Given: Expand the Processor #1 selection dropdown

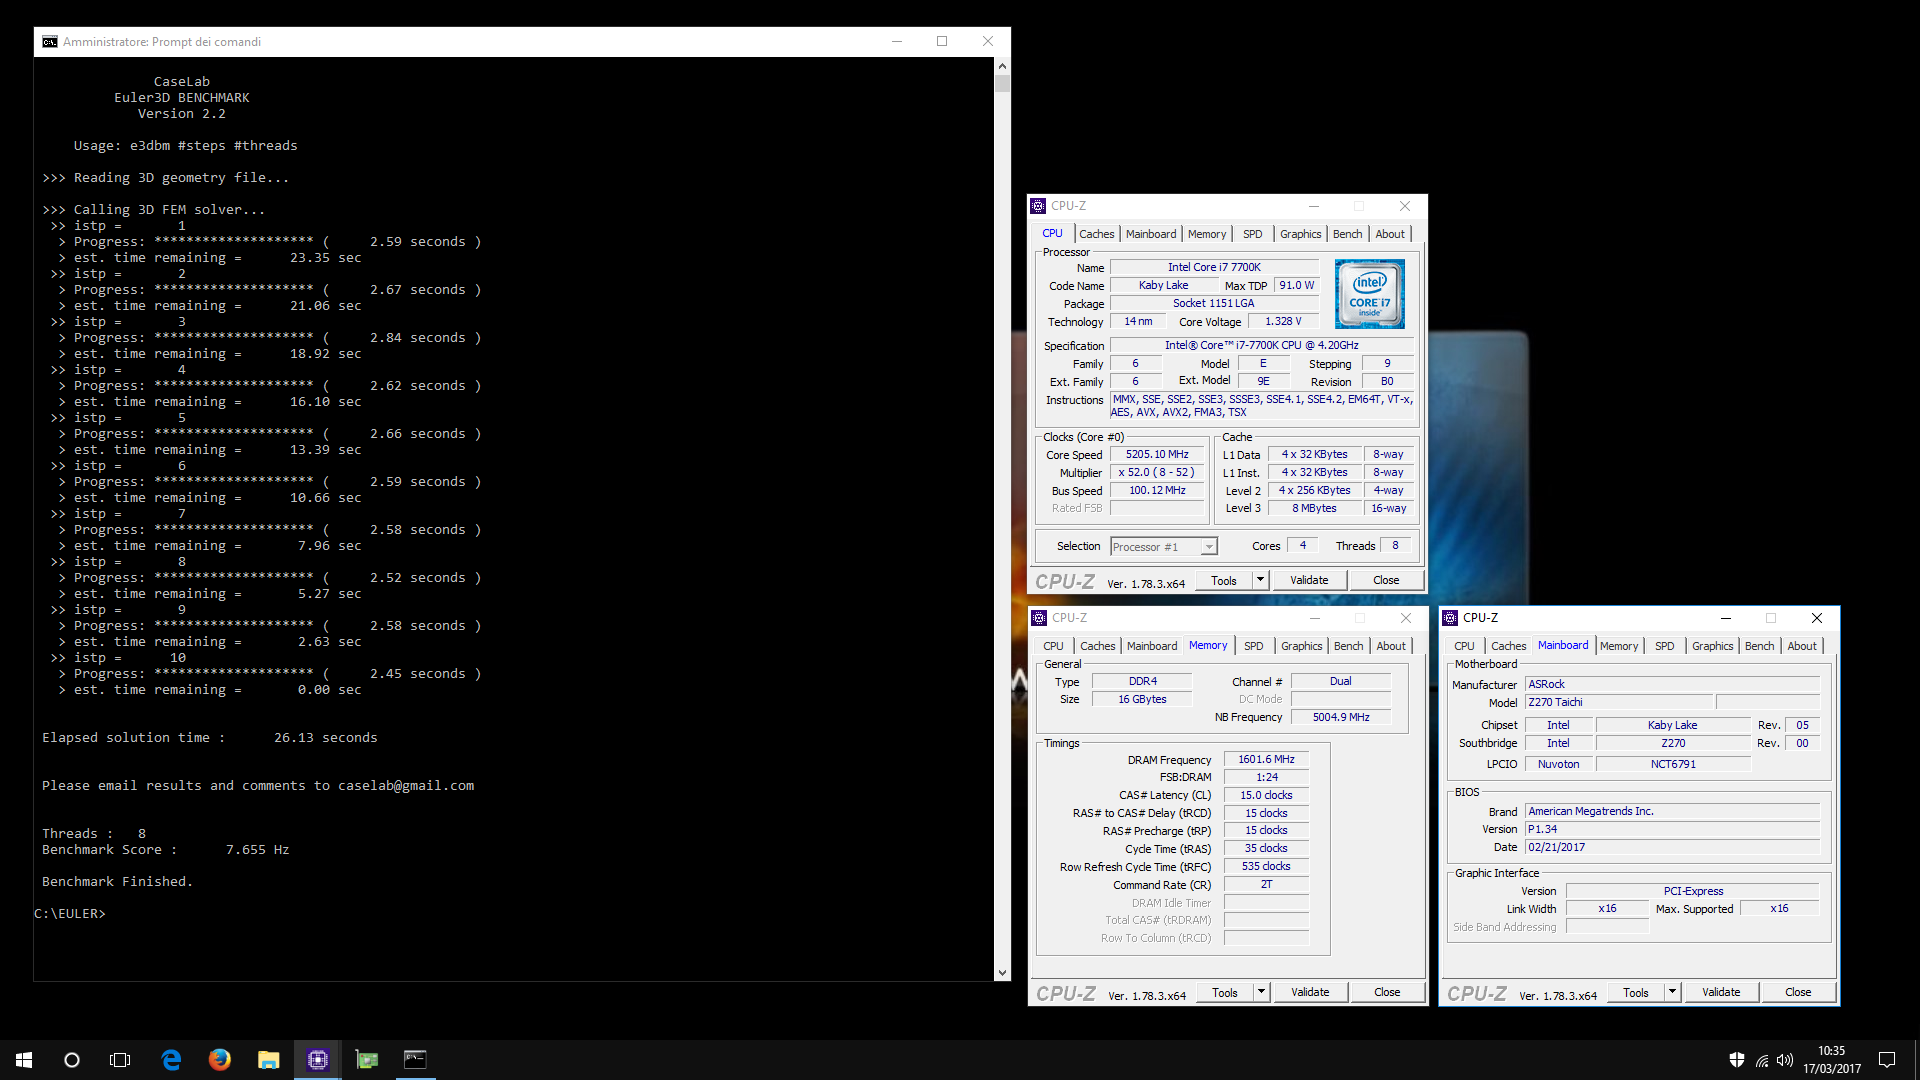Looking at the screenshot, I should point(1209,547).
